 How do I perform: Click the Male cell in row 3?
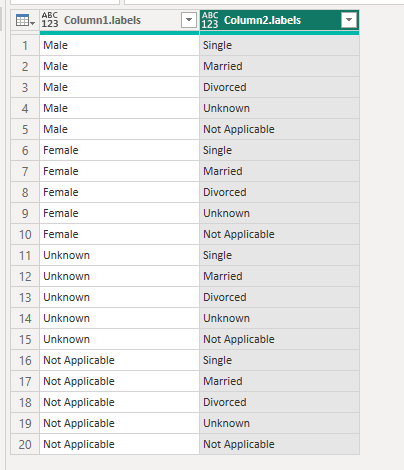tap(119, 87)
